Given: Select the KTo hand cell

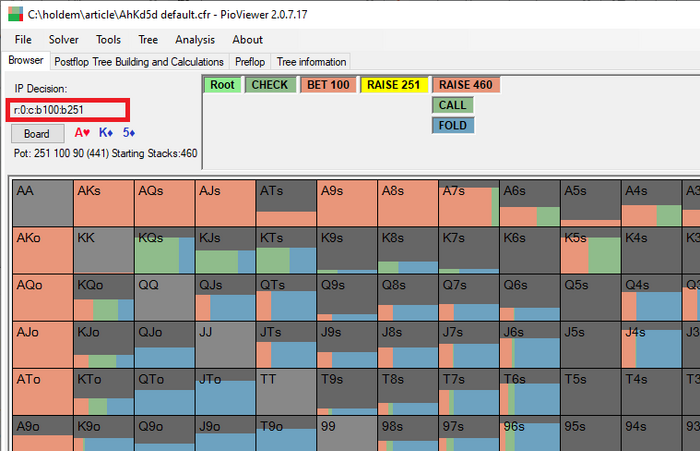Looking at the screenshot, I should click(104, 392).
